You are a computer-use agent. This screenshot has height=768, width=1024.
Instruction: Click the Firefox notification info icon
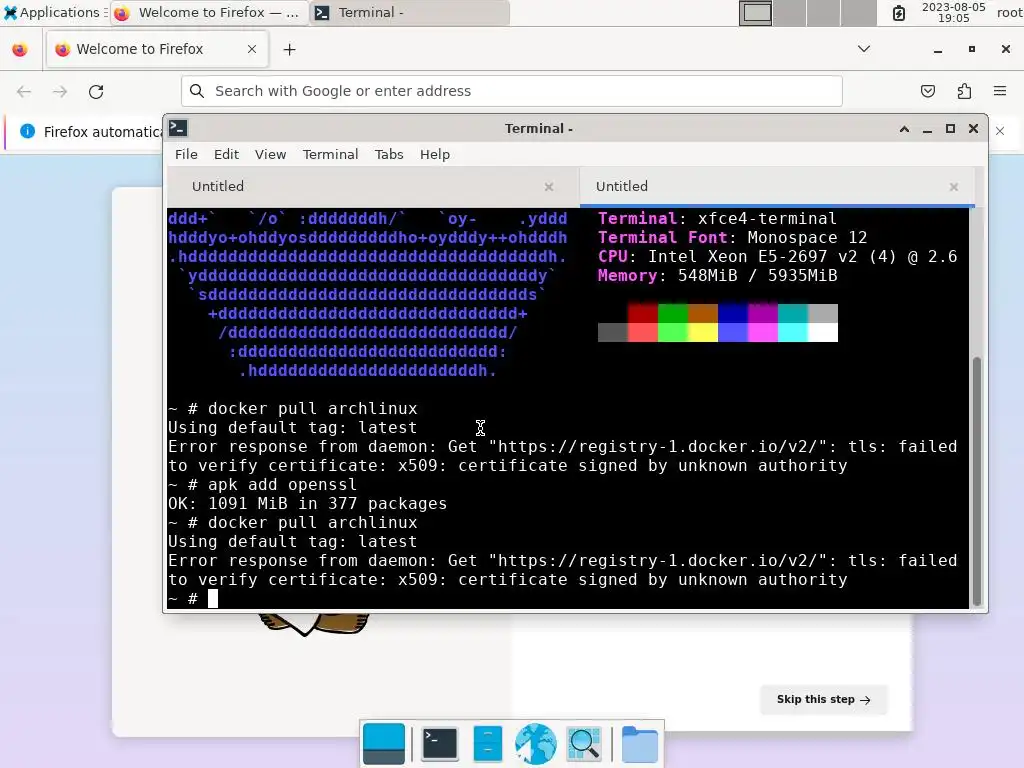[x=27, y=131]
